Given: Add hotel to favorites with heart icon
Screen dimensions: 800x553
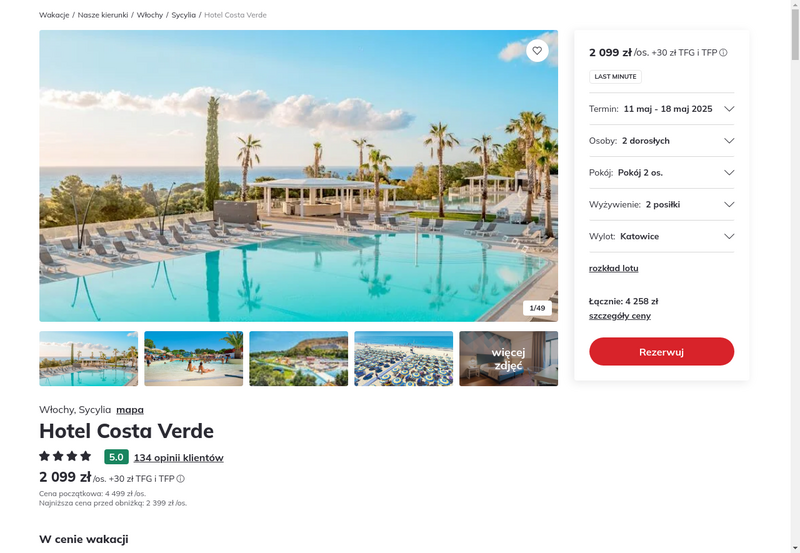Looking at the screenshot, I should coord(537,51).
